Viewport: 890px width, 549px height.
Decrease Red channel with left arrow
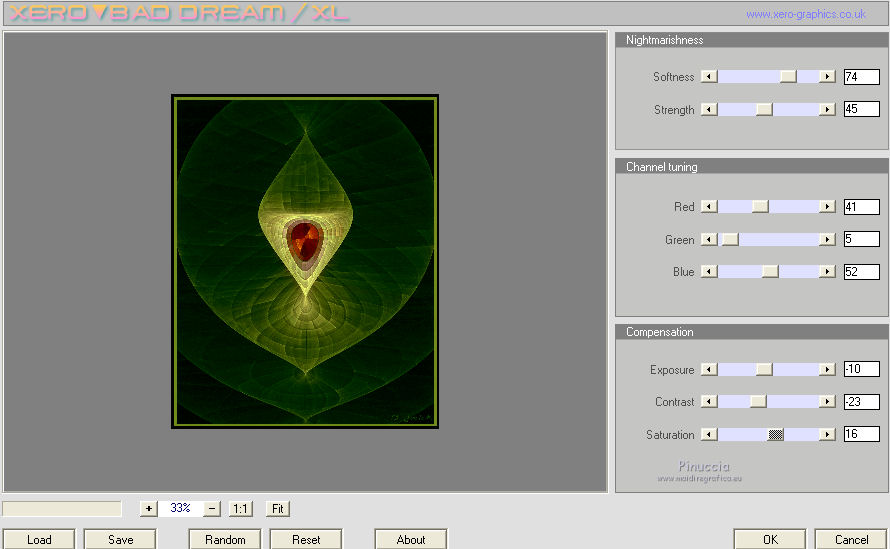click(x=709, y=207)
